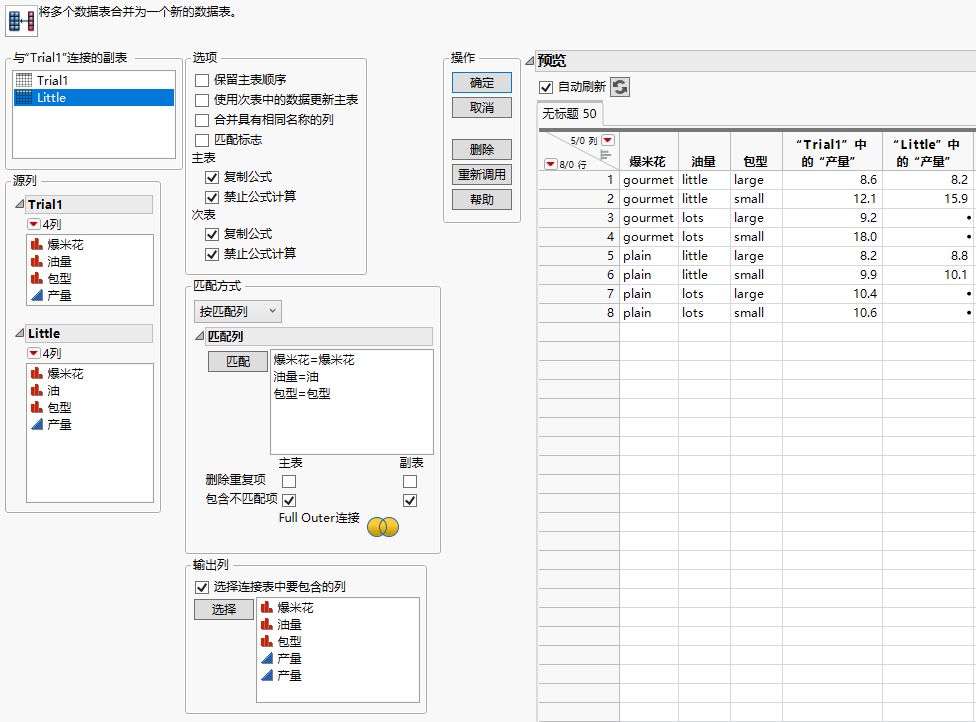Image resolution: width=976 pixels, height=722 pixels.
Task: Click the join tables icon at top left
Action: tap(21, 18)
